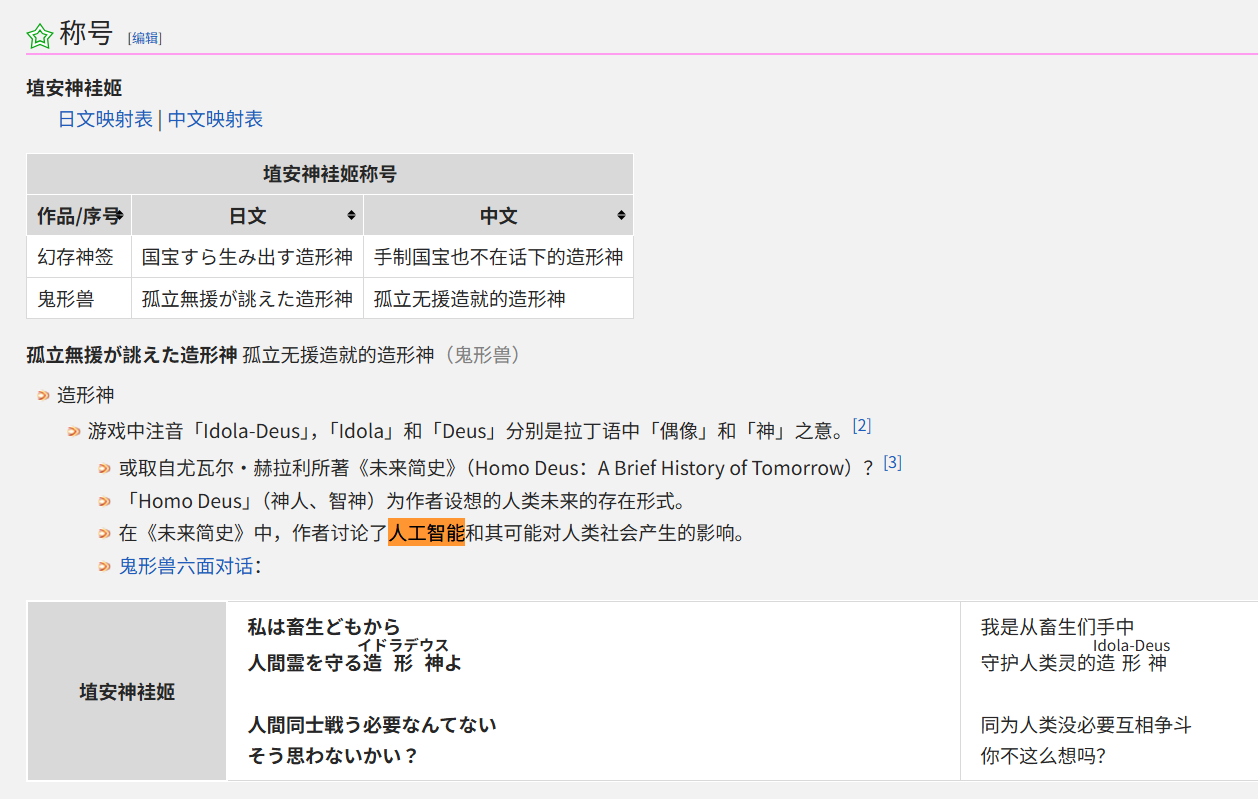Click the 埴安神袢姬称号 table header
This screenshot has width=1258, height=799.
click(330, 174)
